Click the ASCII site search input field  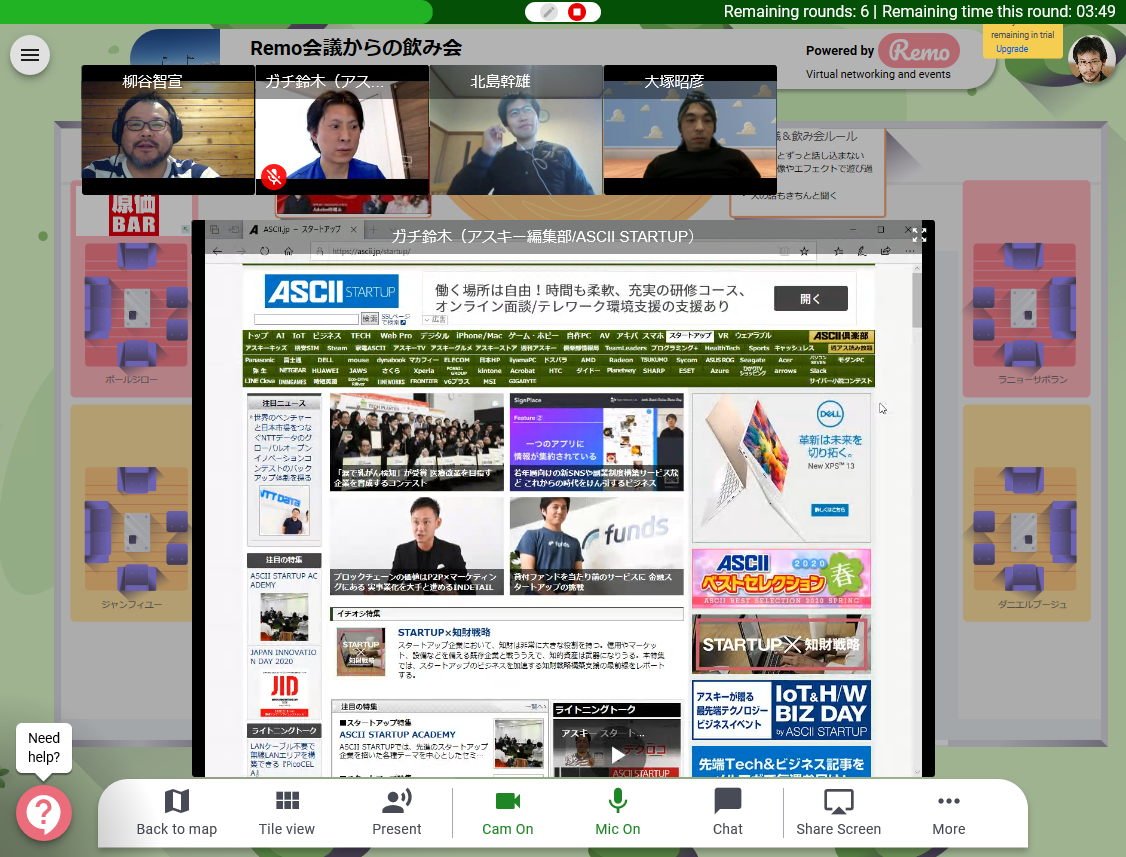[306, 318]
